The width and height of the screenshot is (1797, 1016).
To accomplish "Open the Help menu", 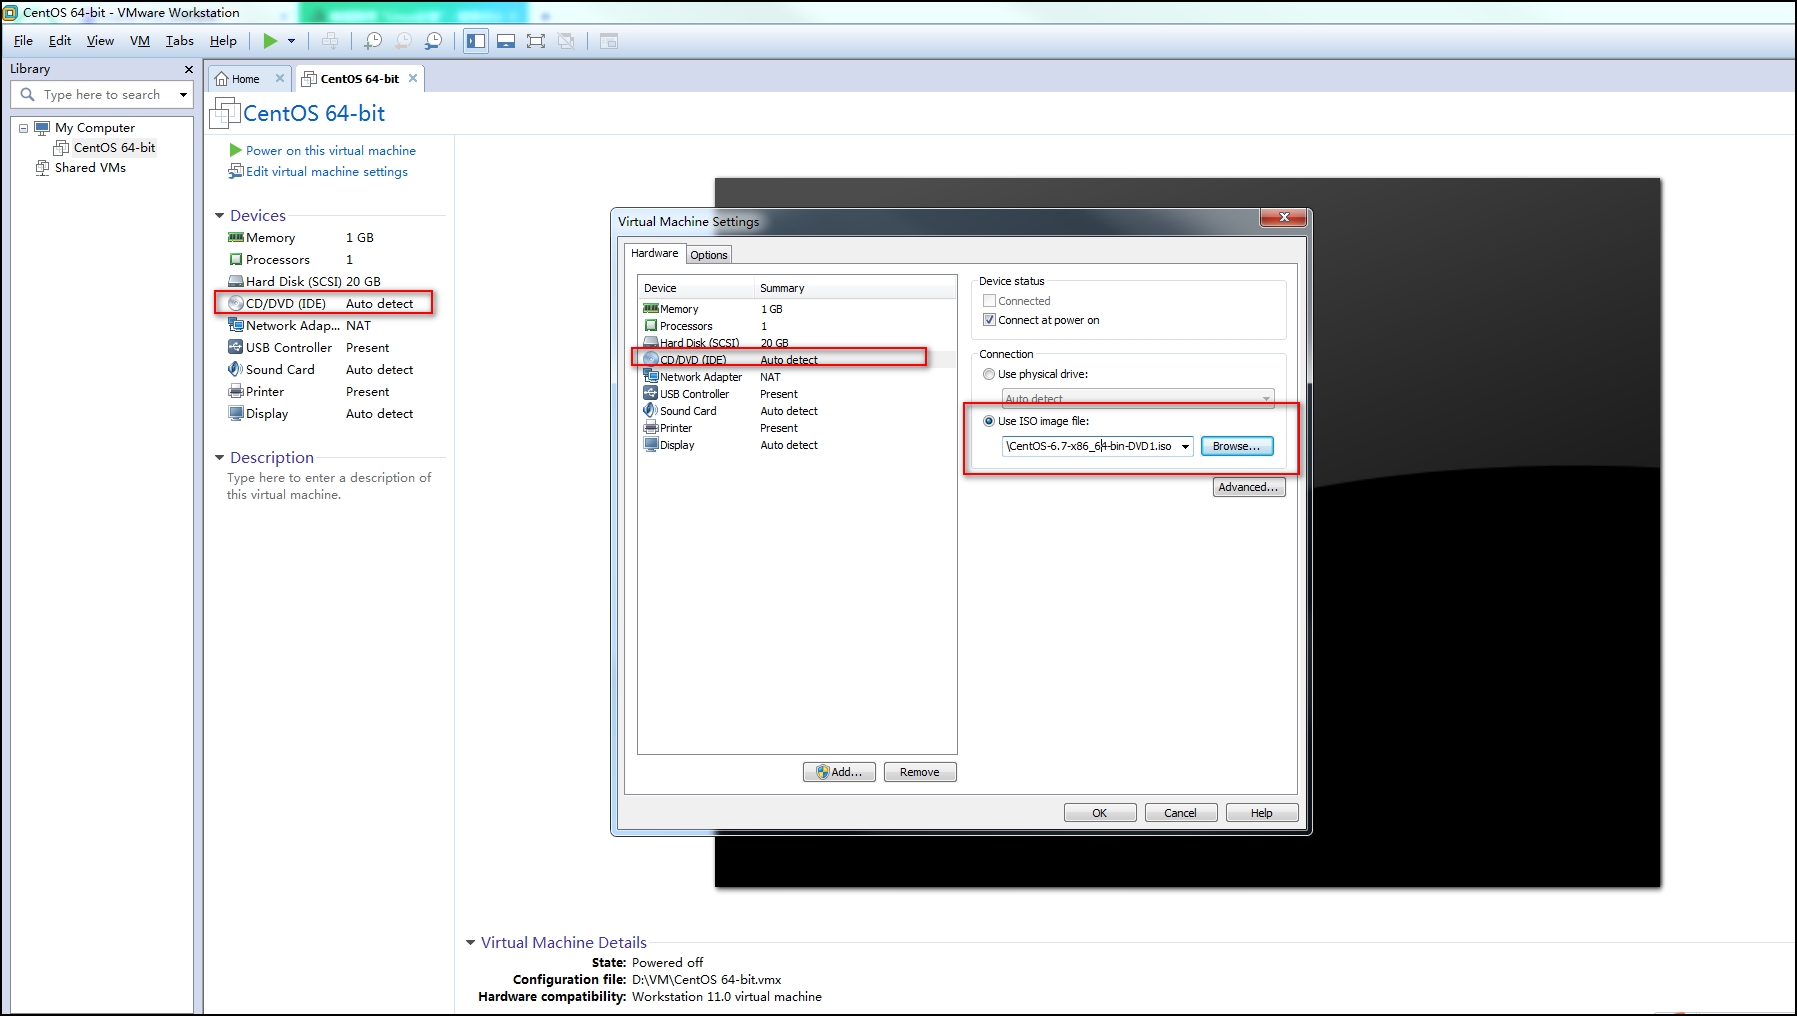I will coord(223,41).
